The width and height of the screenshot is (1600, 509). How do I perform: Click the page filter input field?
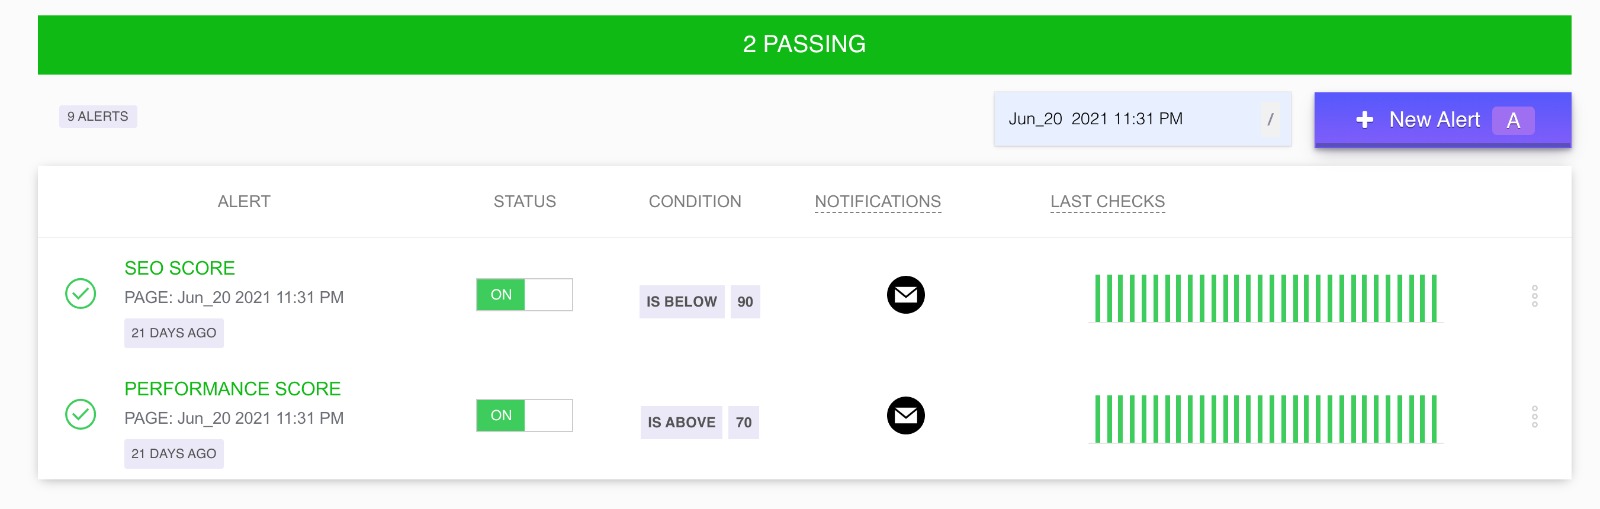(x=1142, y=119)
